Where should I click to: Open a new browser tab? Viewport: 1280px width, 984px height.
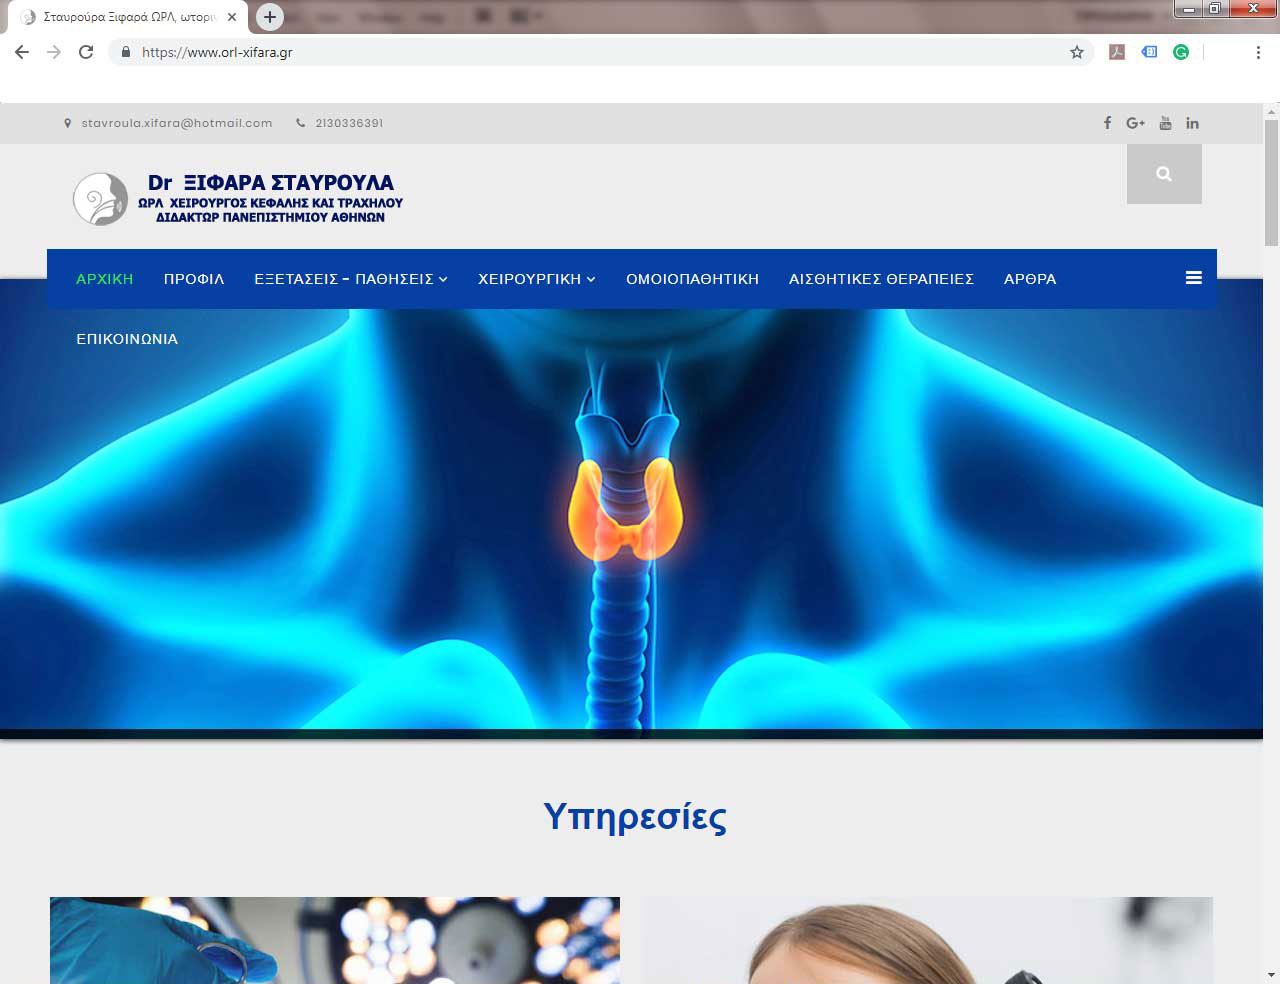[269, 17]
